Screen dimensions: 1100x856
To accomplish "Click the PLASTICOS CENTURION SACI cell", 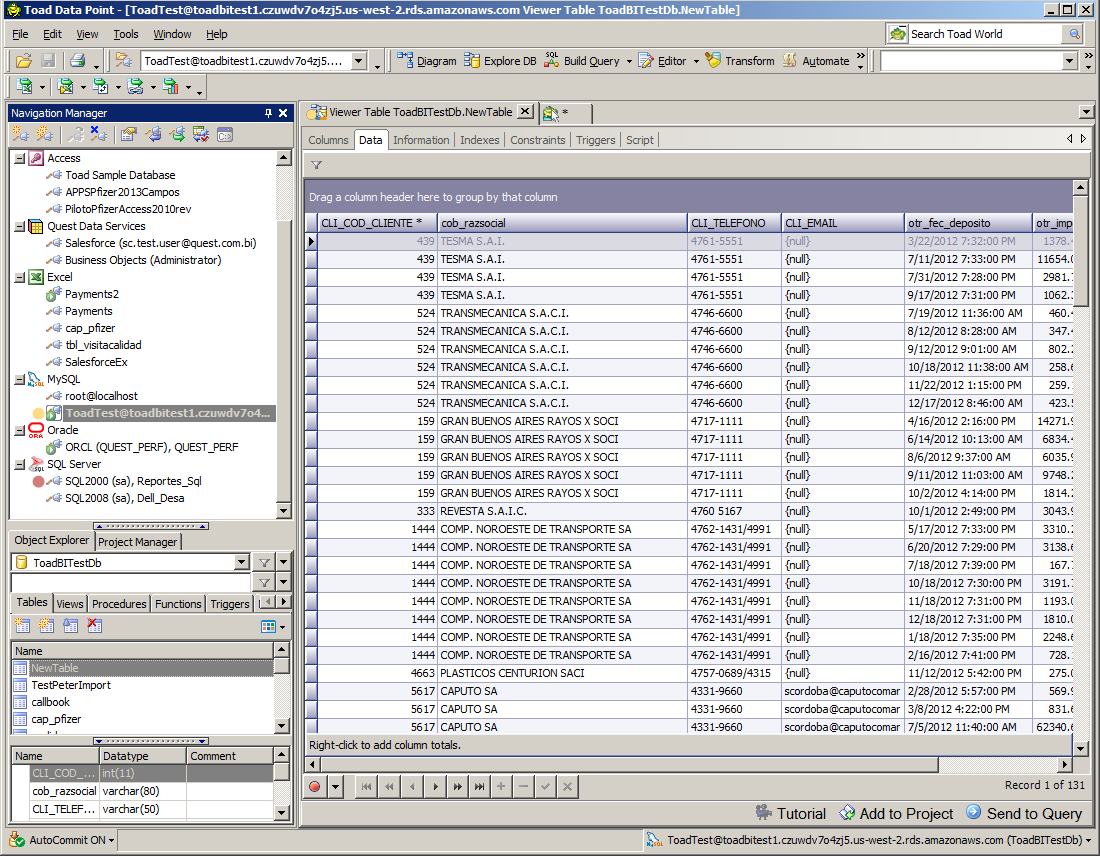I will 562,674.
